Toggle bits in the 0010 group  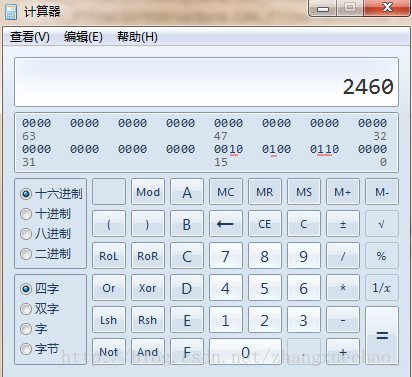228,149
